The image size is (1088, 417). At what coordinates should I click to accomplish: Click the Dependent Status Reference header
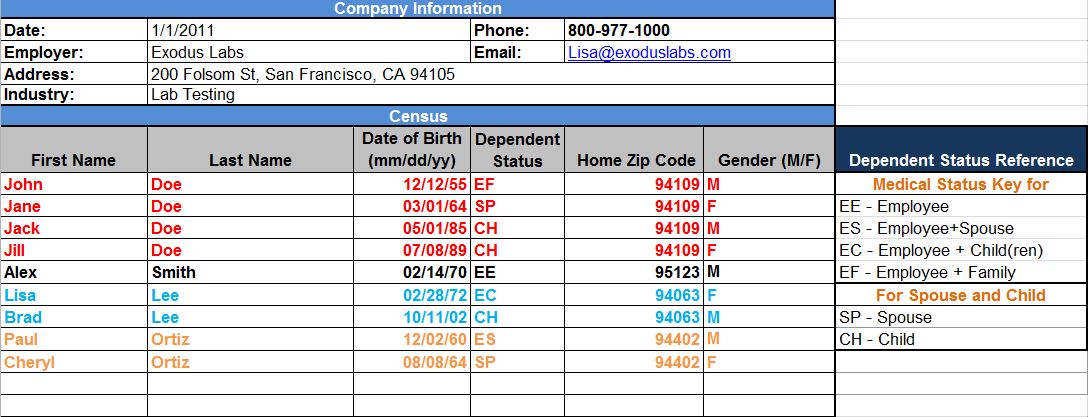[x=961, y=160]
